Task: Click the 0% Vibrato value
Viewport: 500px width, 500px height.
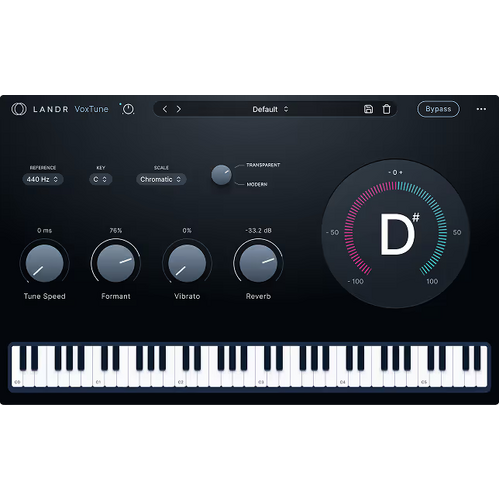Action: pos(187,230)
